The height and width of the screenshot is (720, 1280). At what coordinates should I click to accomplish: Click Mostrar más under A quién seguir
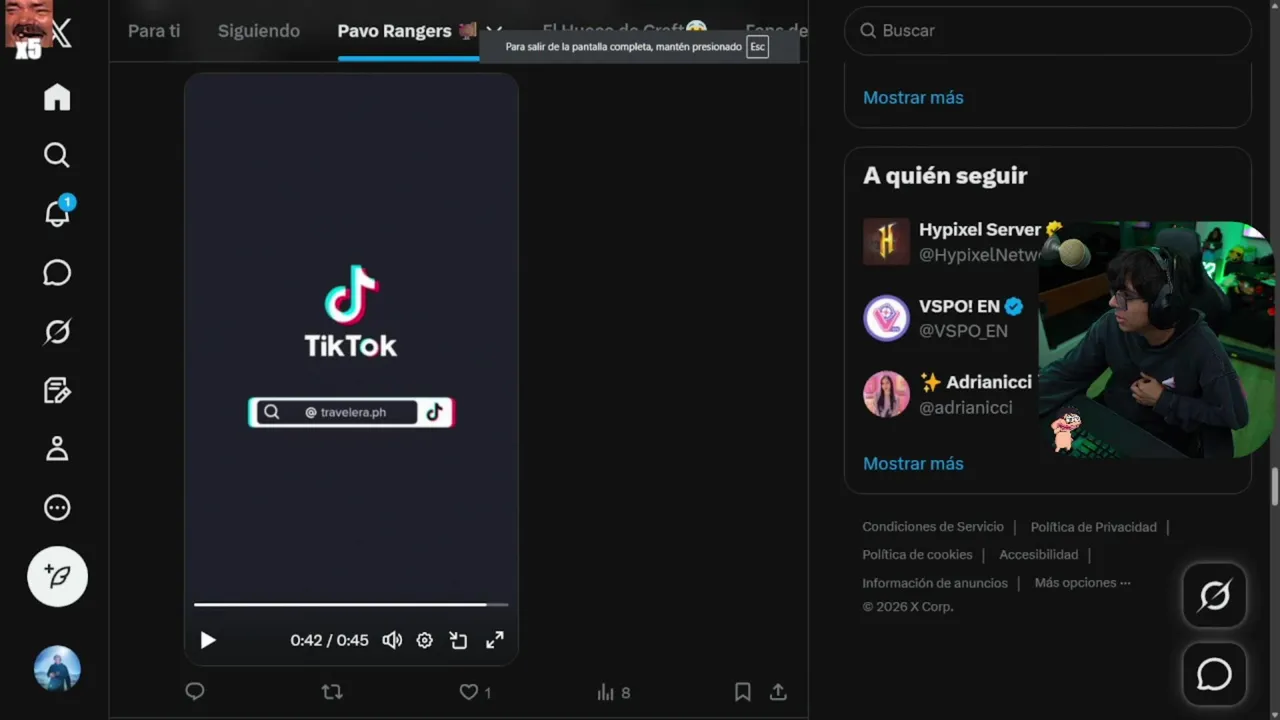pyautogui.click(x=913, y=463)
